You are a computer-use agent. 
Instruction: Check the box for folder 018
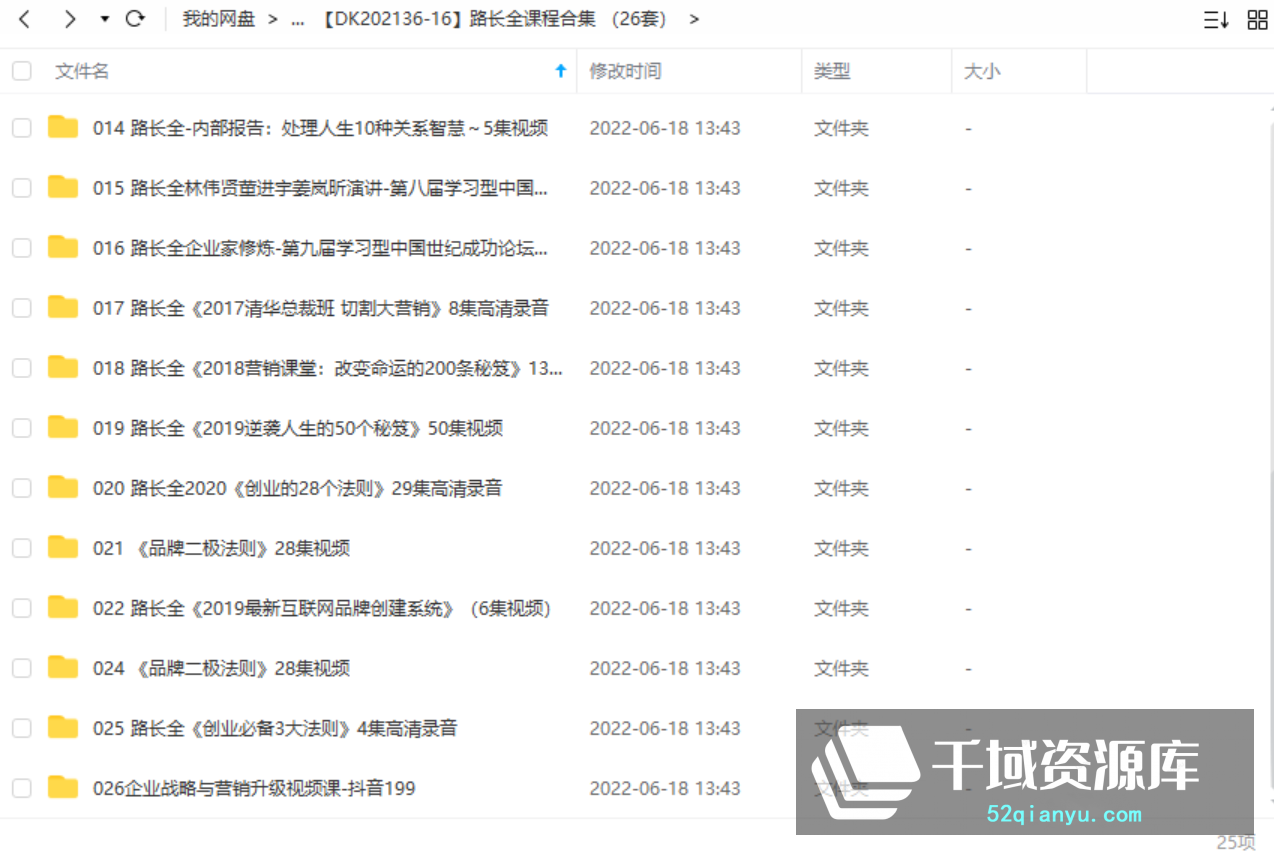[21, 368]
